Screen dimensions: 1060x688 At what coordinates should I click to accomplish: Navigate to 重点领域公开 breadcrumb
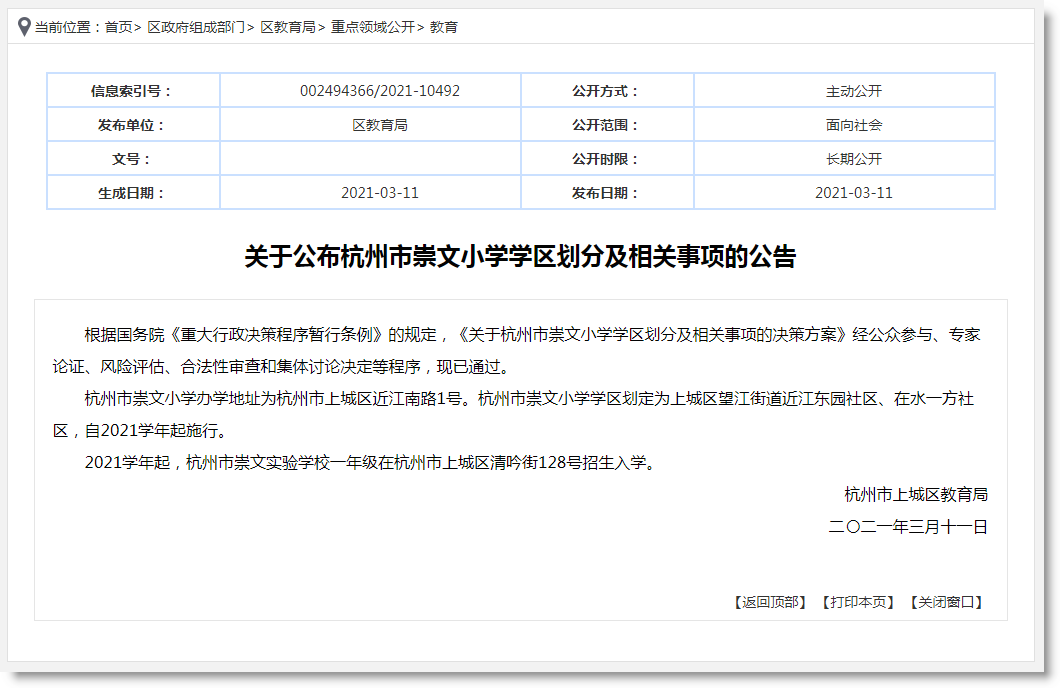372,27
